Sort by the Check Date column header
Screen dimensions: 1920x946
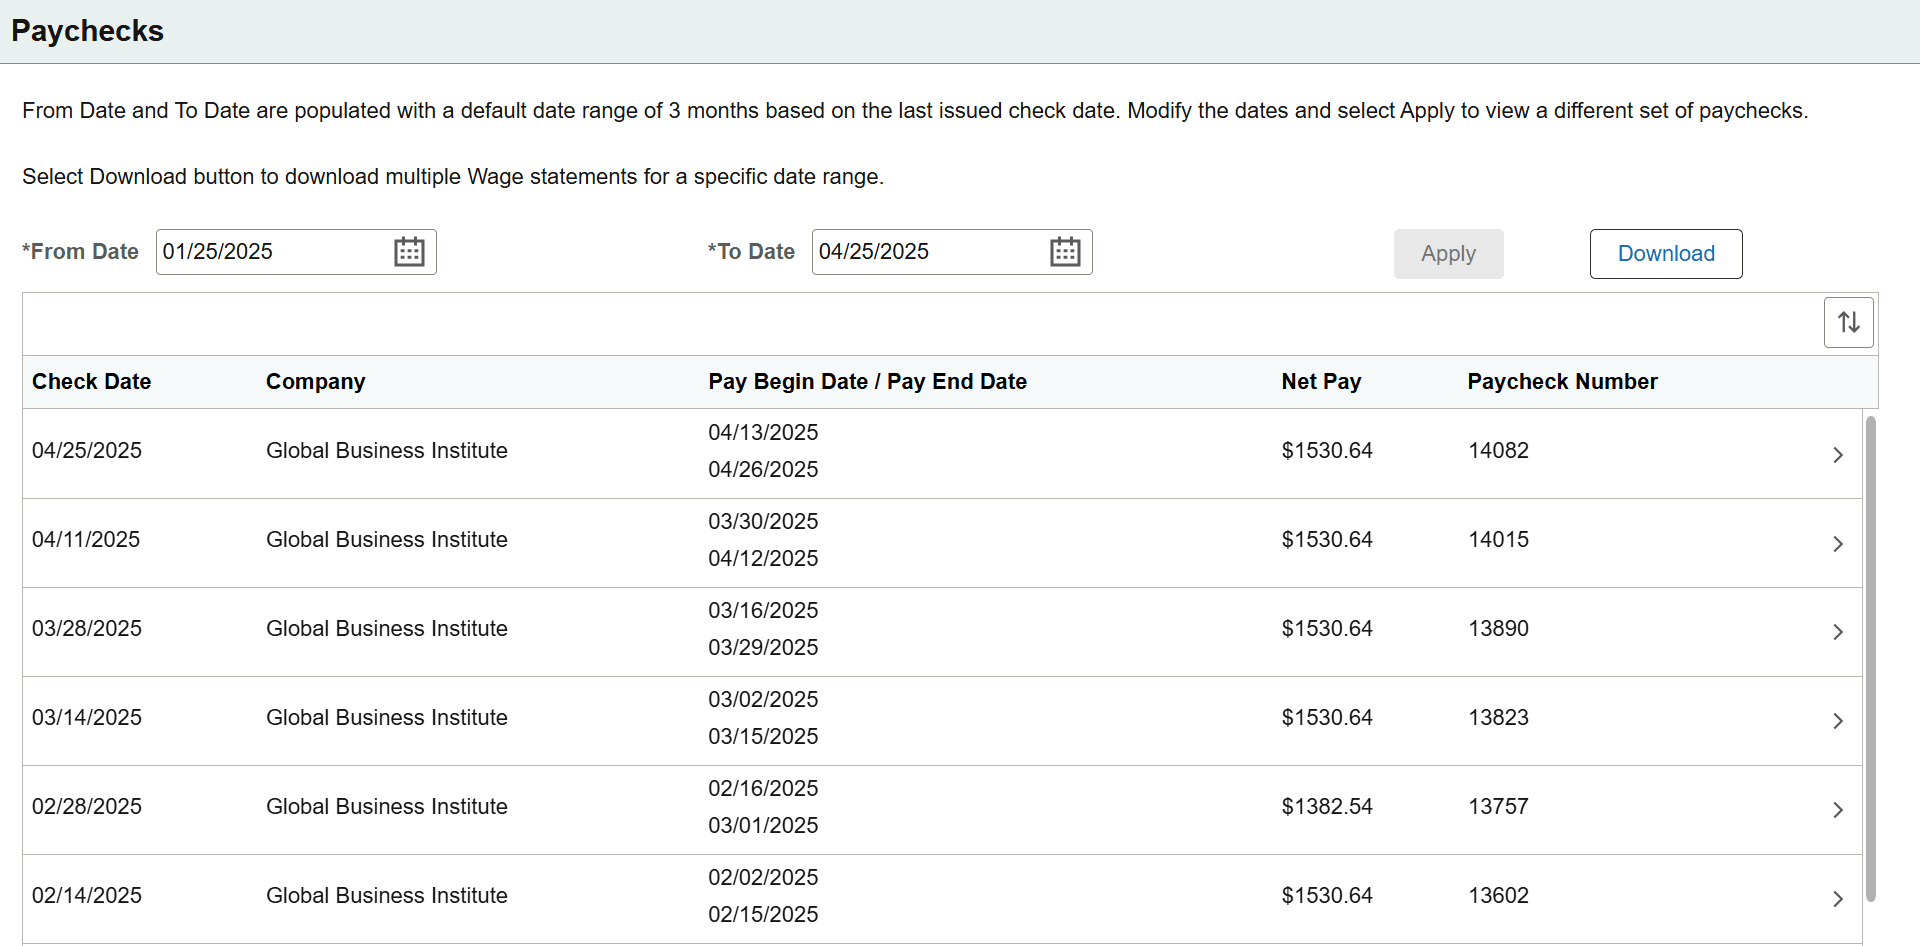click(91, 381)
